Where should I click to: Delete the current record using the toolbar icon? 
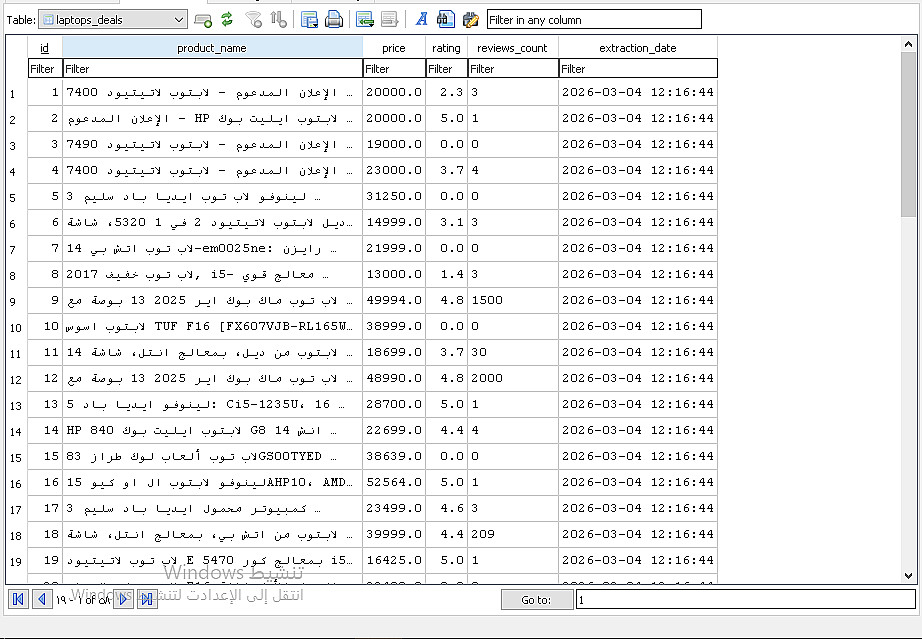click(x=389, y=19)
